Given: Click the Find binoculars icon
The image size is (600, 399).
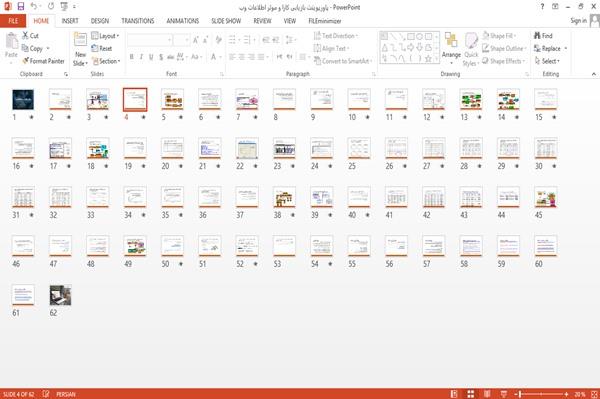Looking at the screenshot, I should (x=537, y=36).
